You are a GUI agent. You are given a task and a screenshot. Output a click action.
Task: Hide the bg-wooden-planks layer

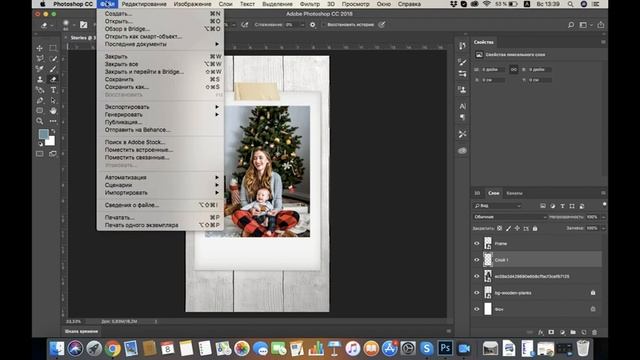[476, 293]
